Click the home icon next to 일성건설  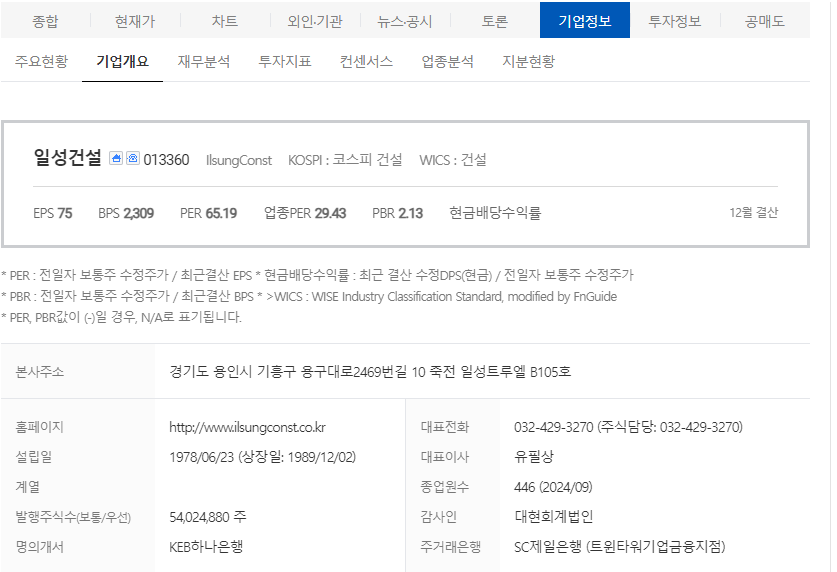point(116,158)
